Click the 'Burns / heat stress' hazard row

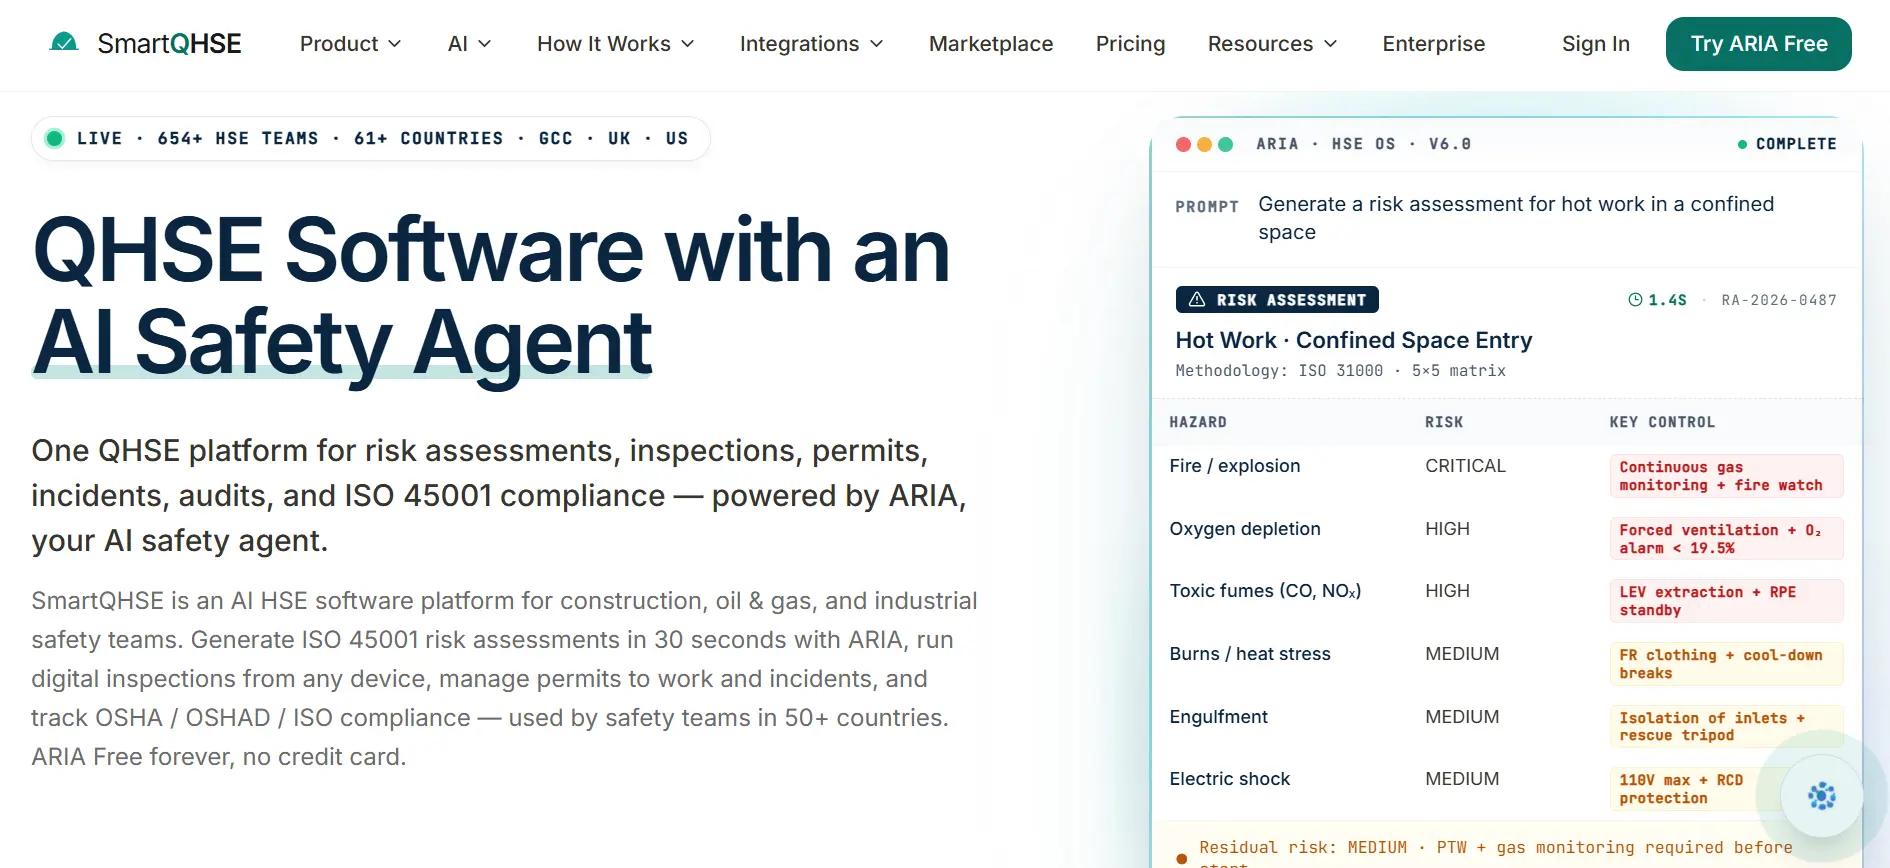(1505, 664)
